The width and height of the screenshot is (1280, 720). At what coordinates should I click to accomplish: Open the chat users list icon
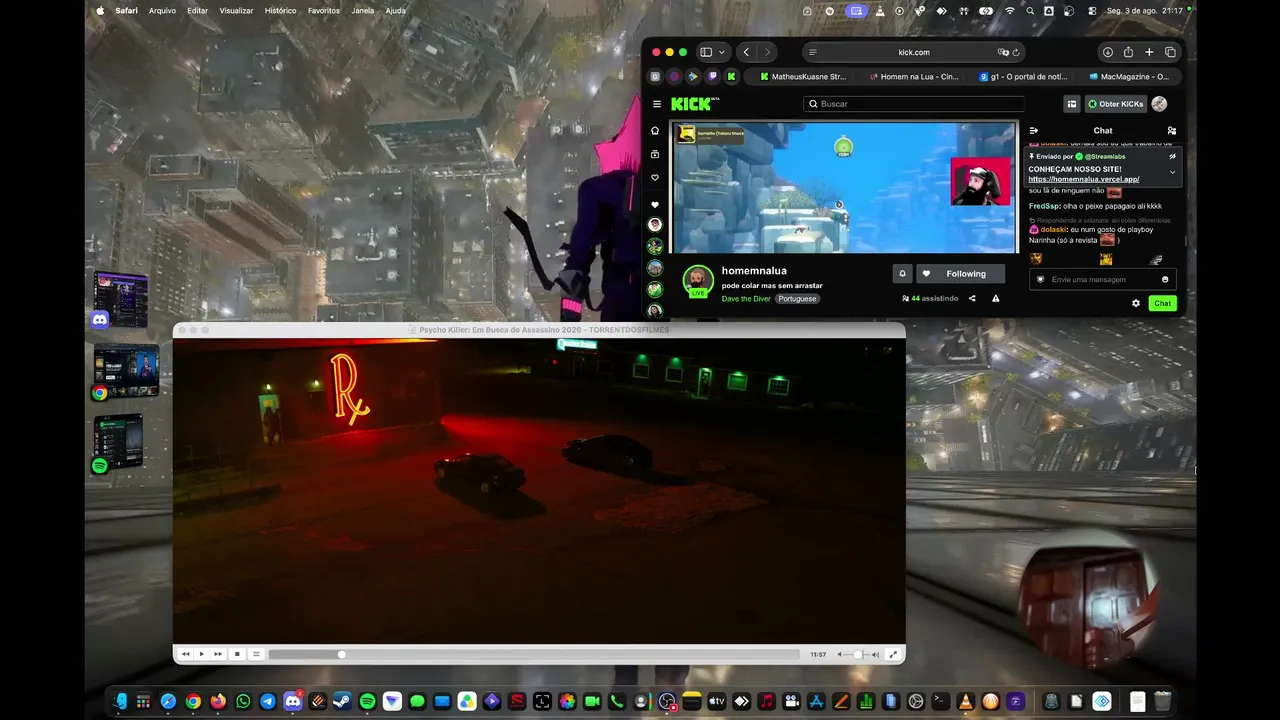pos(1172,130)
